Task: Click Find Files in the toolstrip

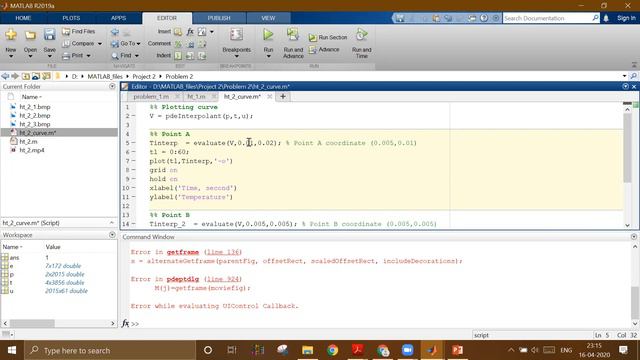Action: 79,31
